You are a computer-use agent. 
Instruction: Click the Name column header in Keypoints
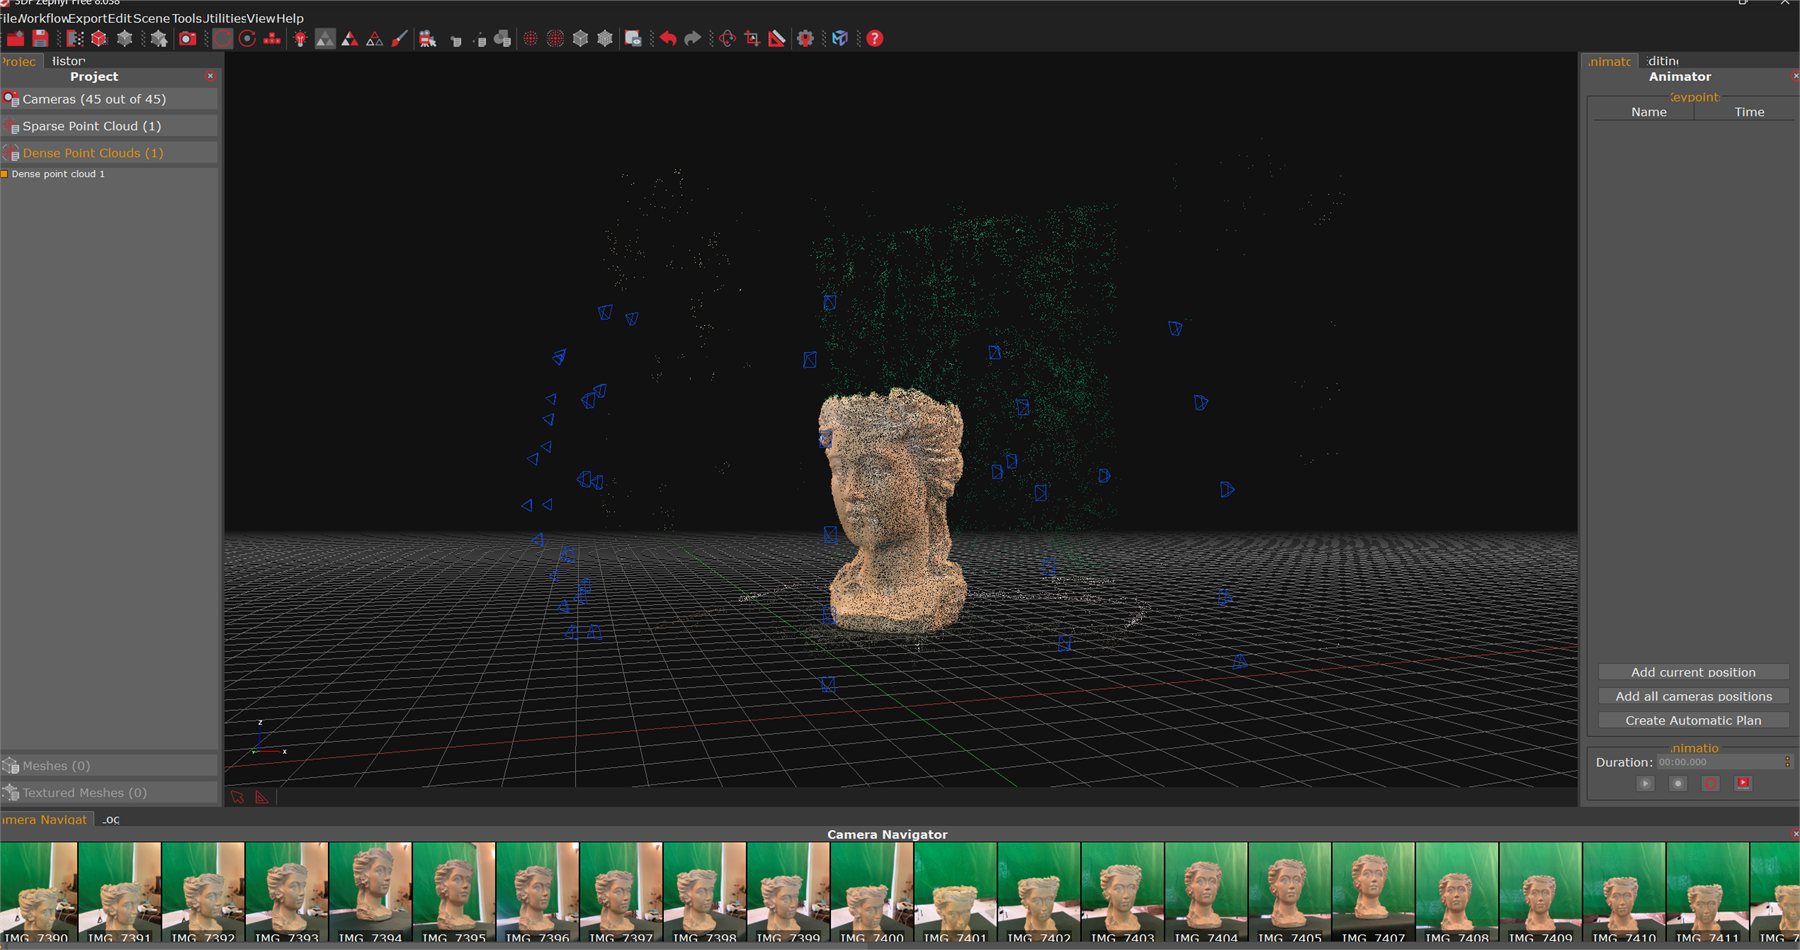[x=1648, y=112]
